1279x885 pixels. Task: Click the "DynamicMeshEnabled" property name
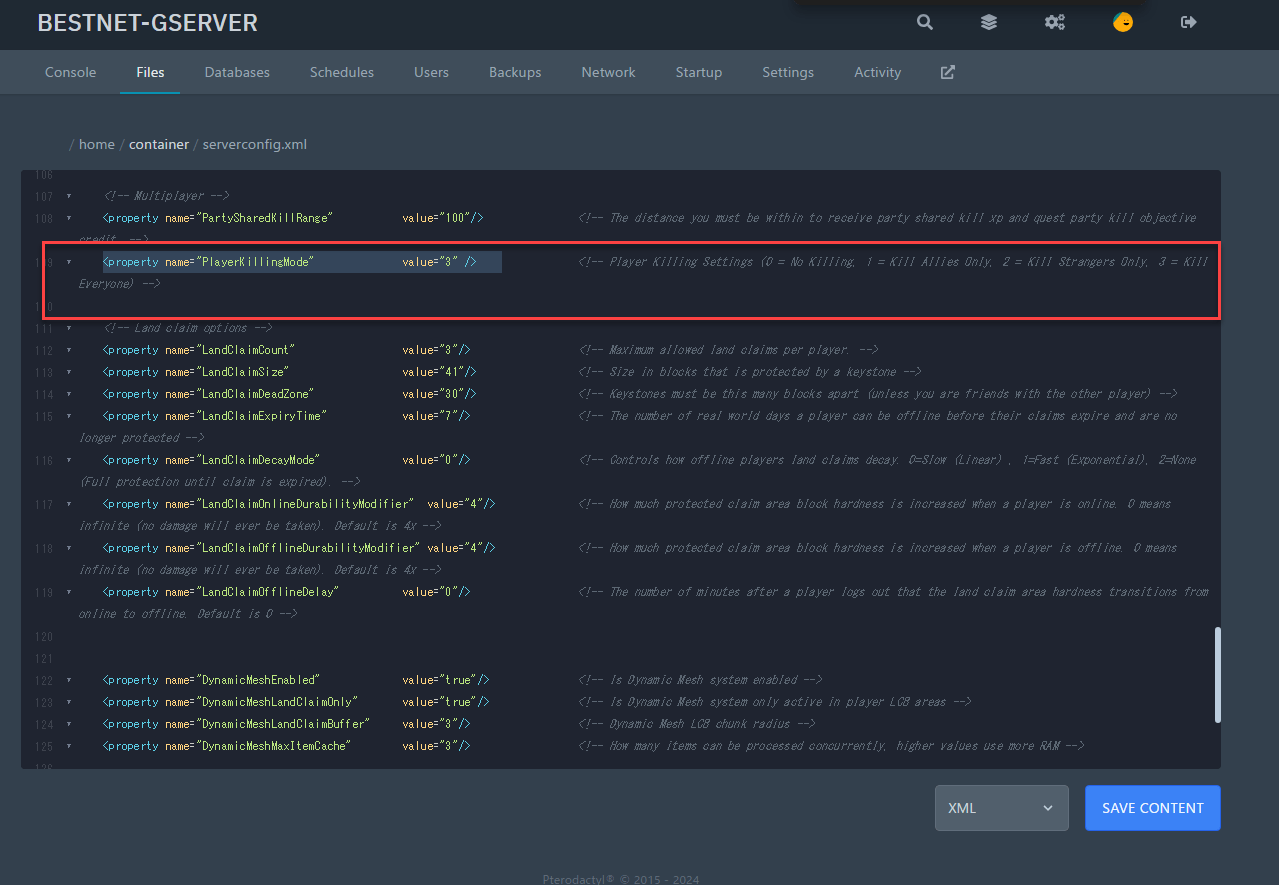258,680
